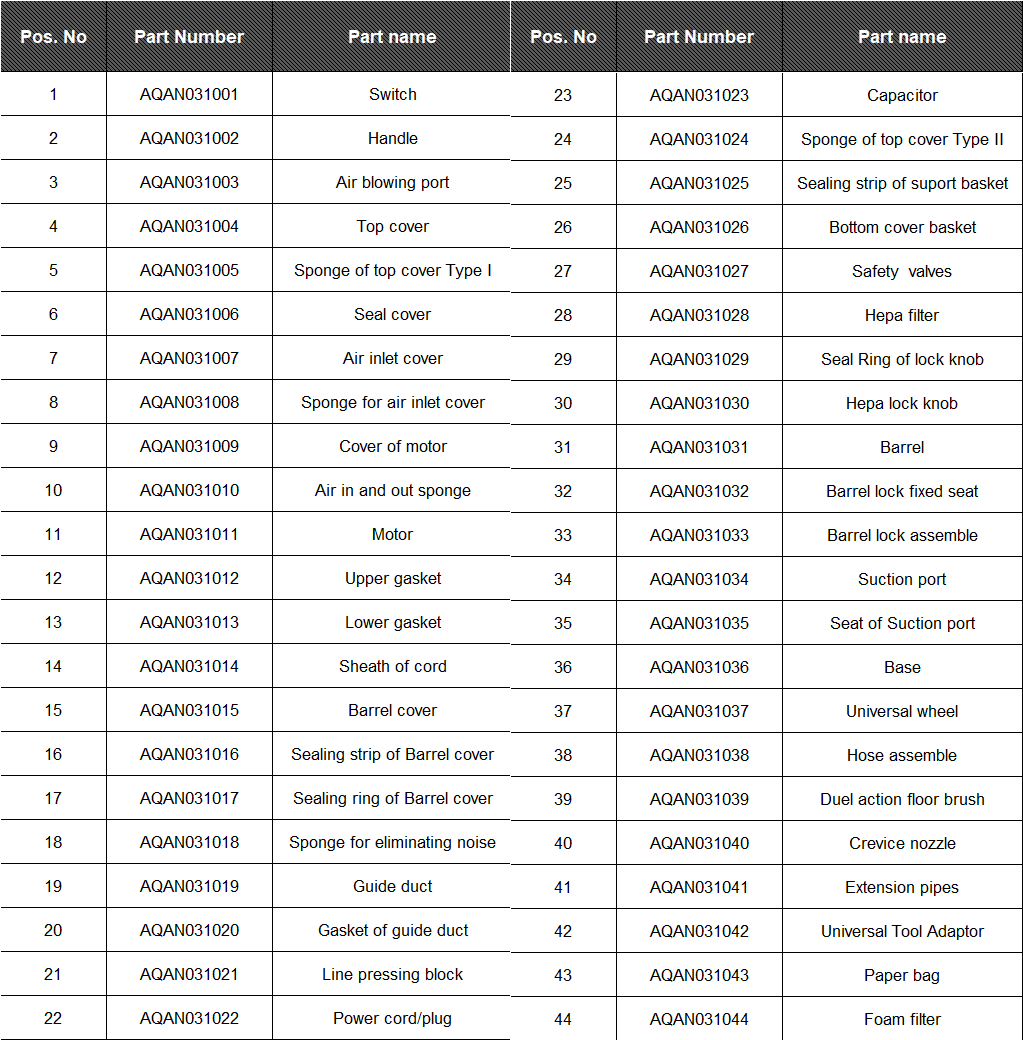Select the Safety valves cell
The image size is (1023, 1040).
click(902, 271)
